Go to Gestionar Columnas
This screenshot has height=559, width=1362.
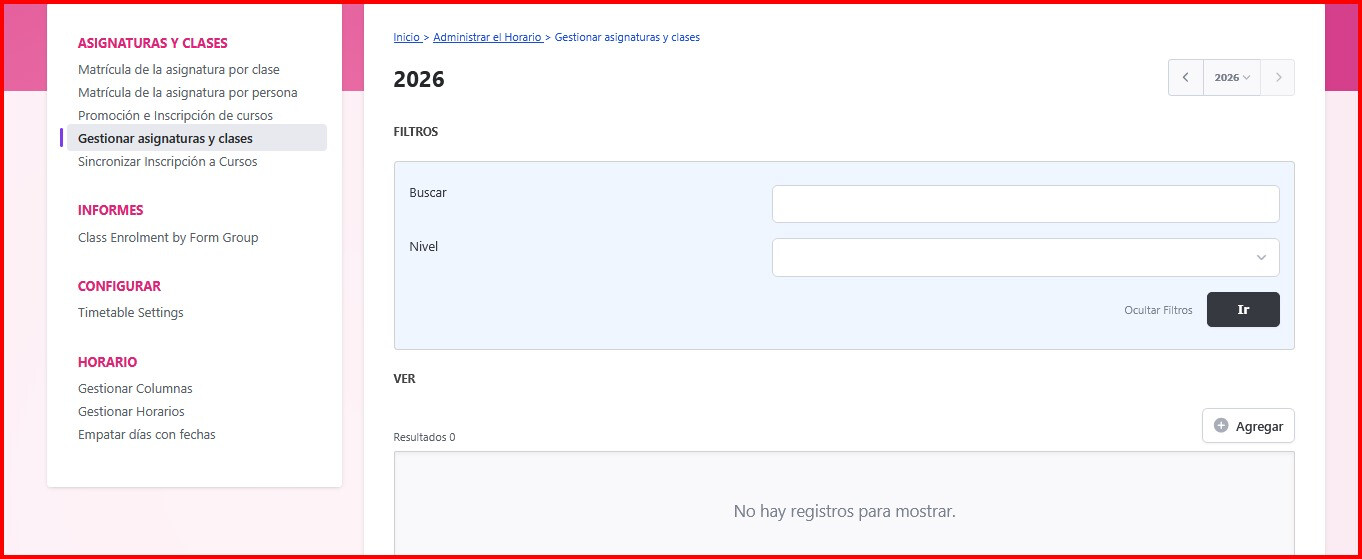click(135, 389)
